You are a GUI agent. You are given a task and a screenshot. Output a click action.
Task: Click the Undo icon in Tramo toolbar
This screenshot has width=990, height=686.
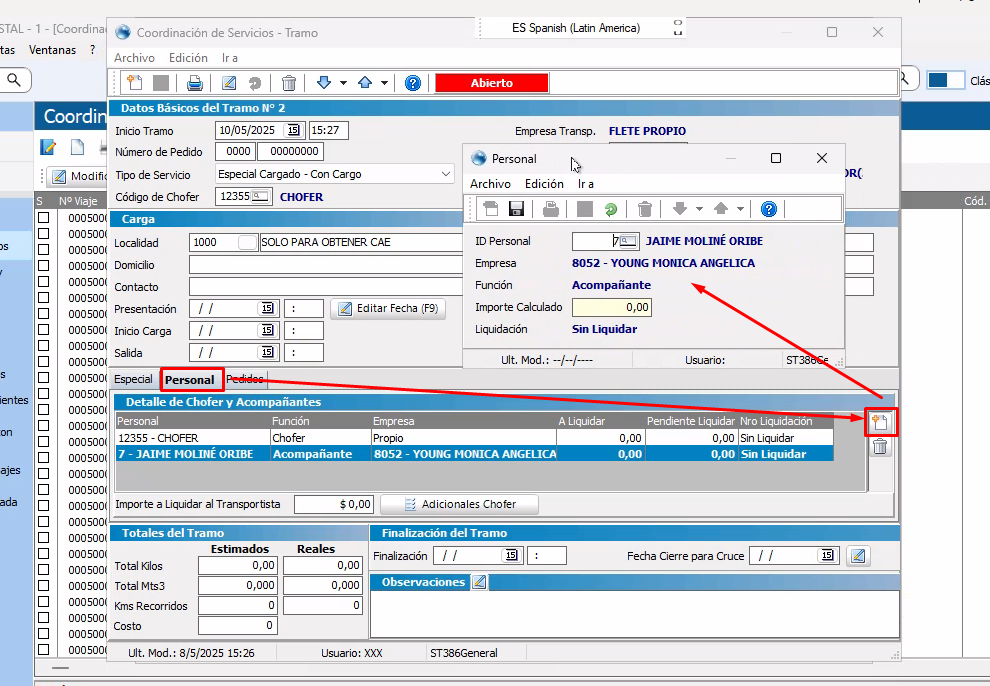pyautogui.click(x=254, y=83)
